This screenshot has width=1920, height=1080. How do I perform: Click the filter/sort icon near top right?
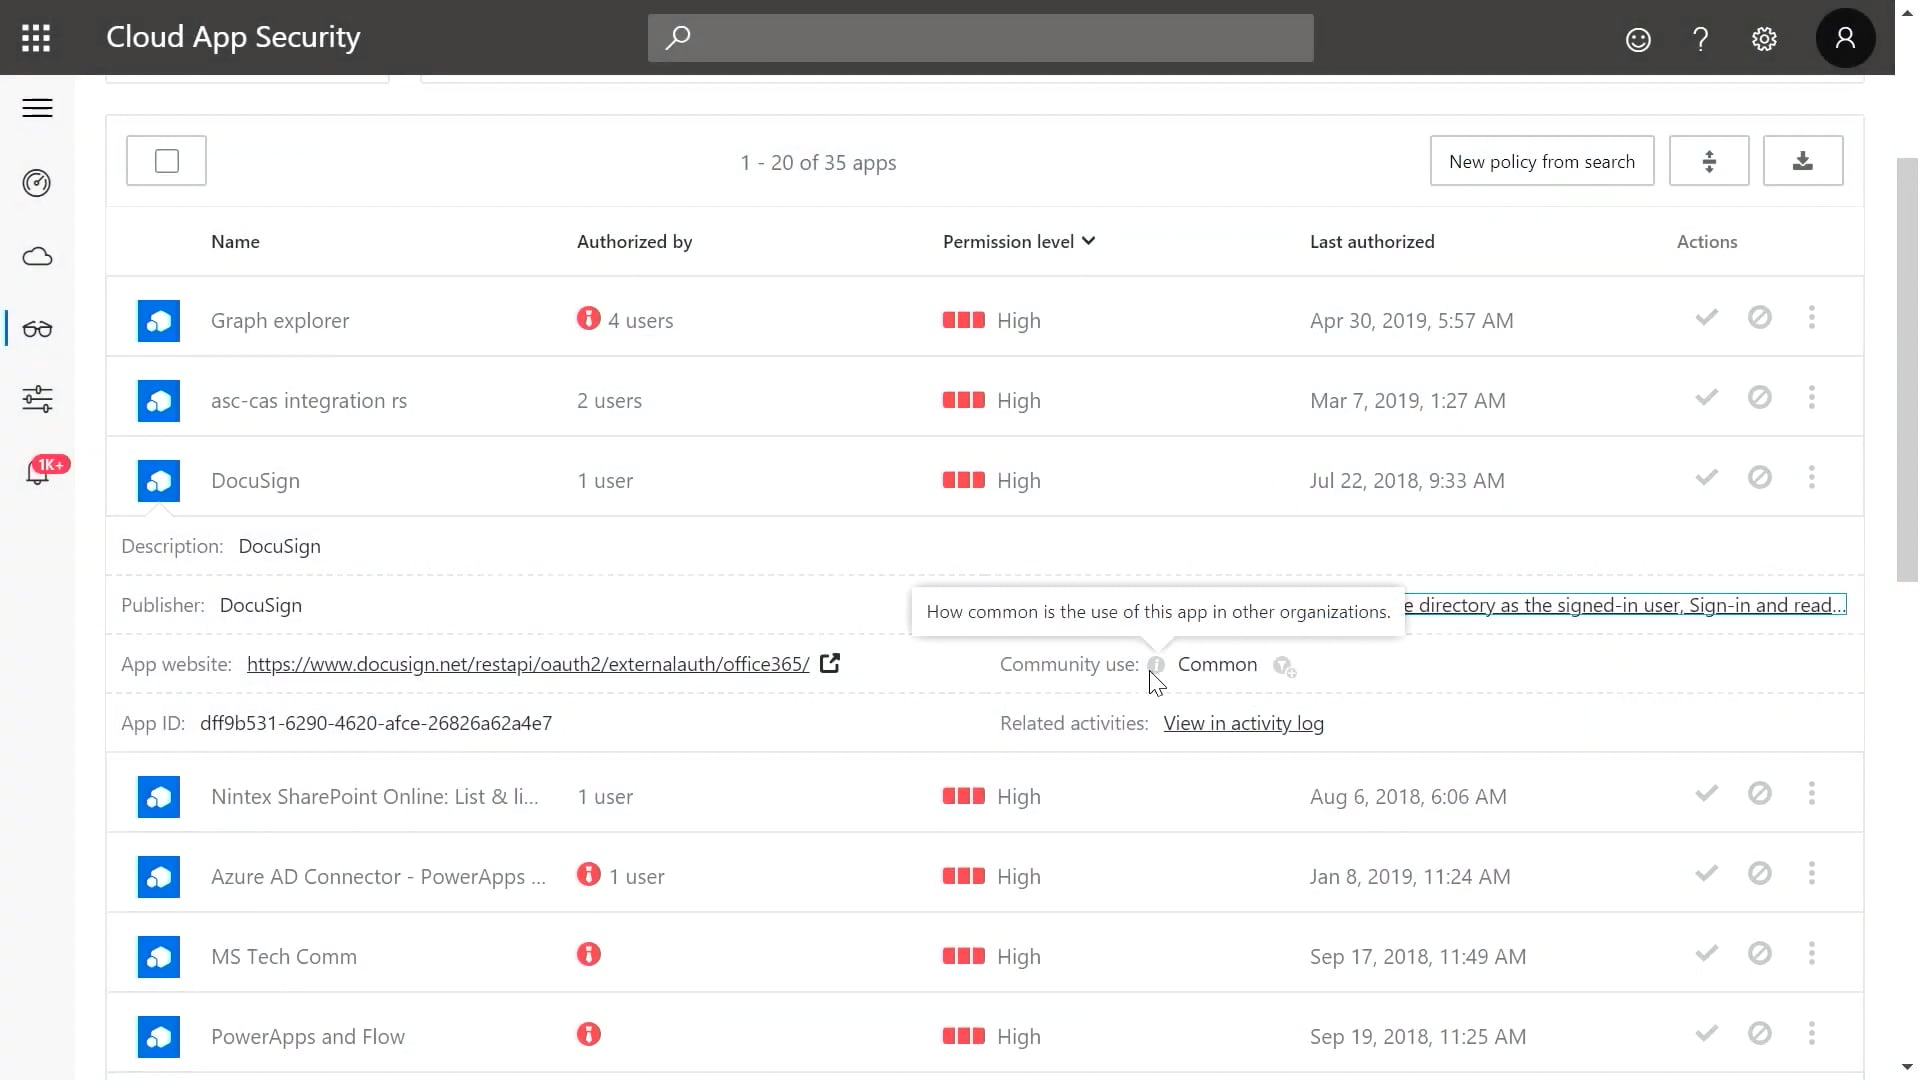(x=1709, y=161)
